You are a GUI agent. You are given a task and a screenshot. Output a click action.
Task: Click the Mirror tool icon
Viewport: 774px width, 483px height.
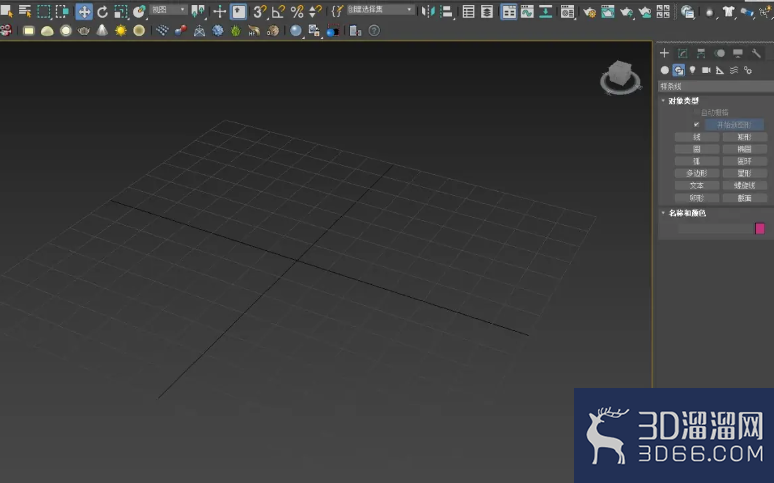pos(428,11)
